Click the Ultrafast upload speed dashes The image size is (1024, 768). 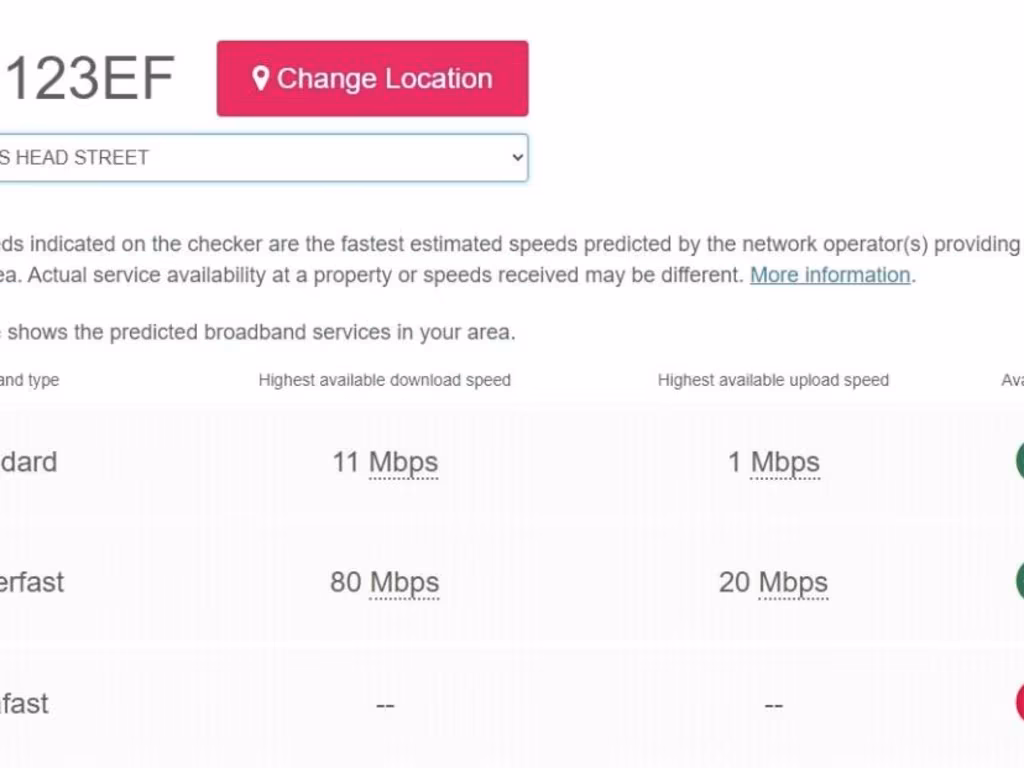pyautogui.click(x=773, y=706)
